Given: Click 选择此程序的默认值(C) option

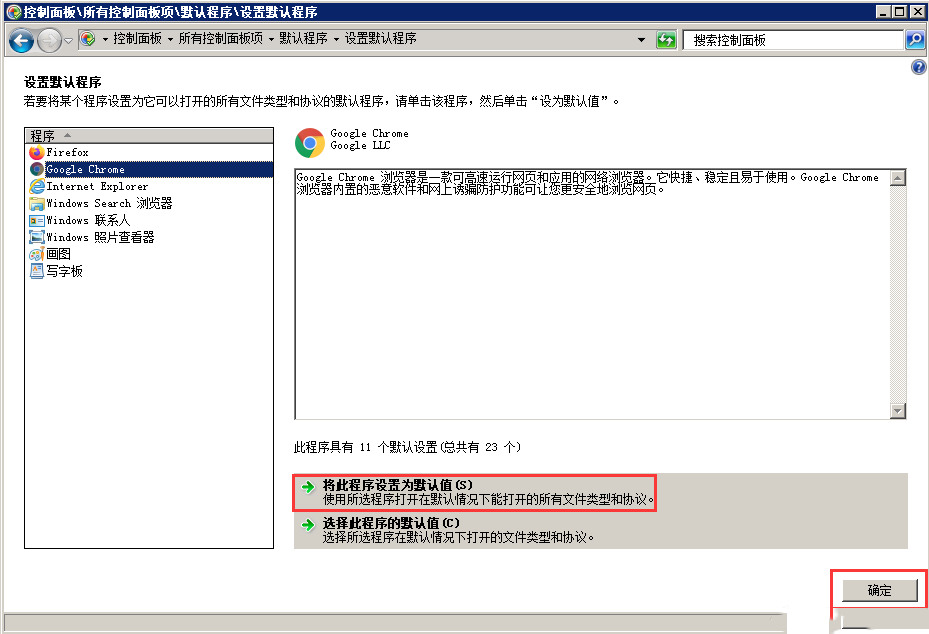Looking at the screenshot, I should click(x=601, y=530).
